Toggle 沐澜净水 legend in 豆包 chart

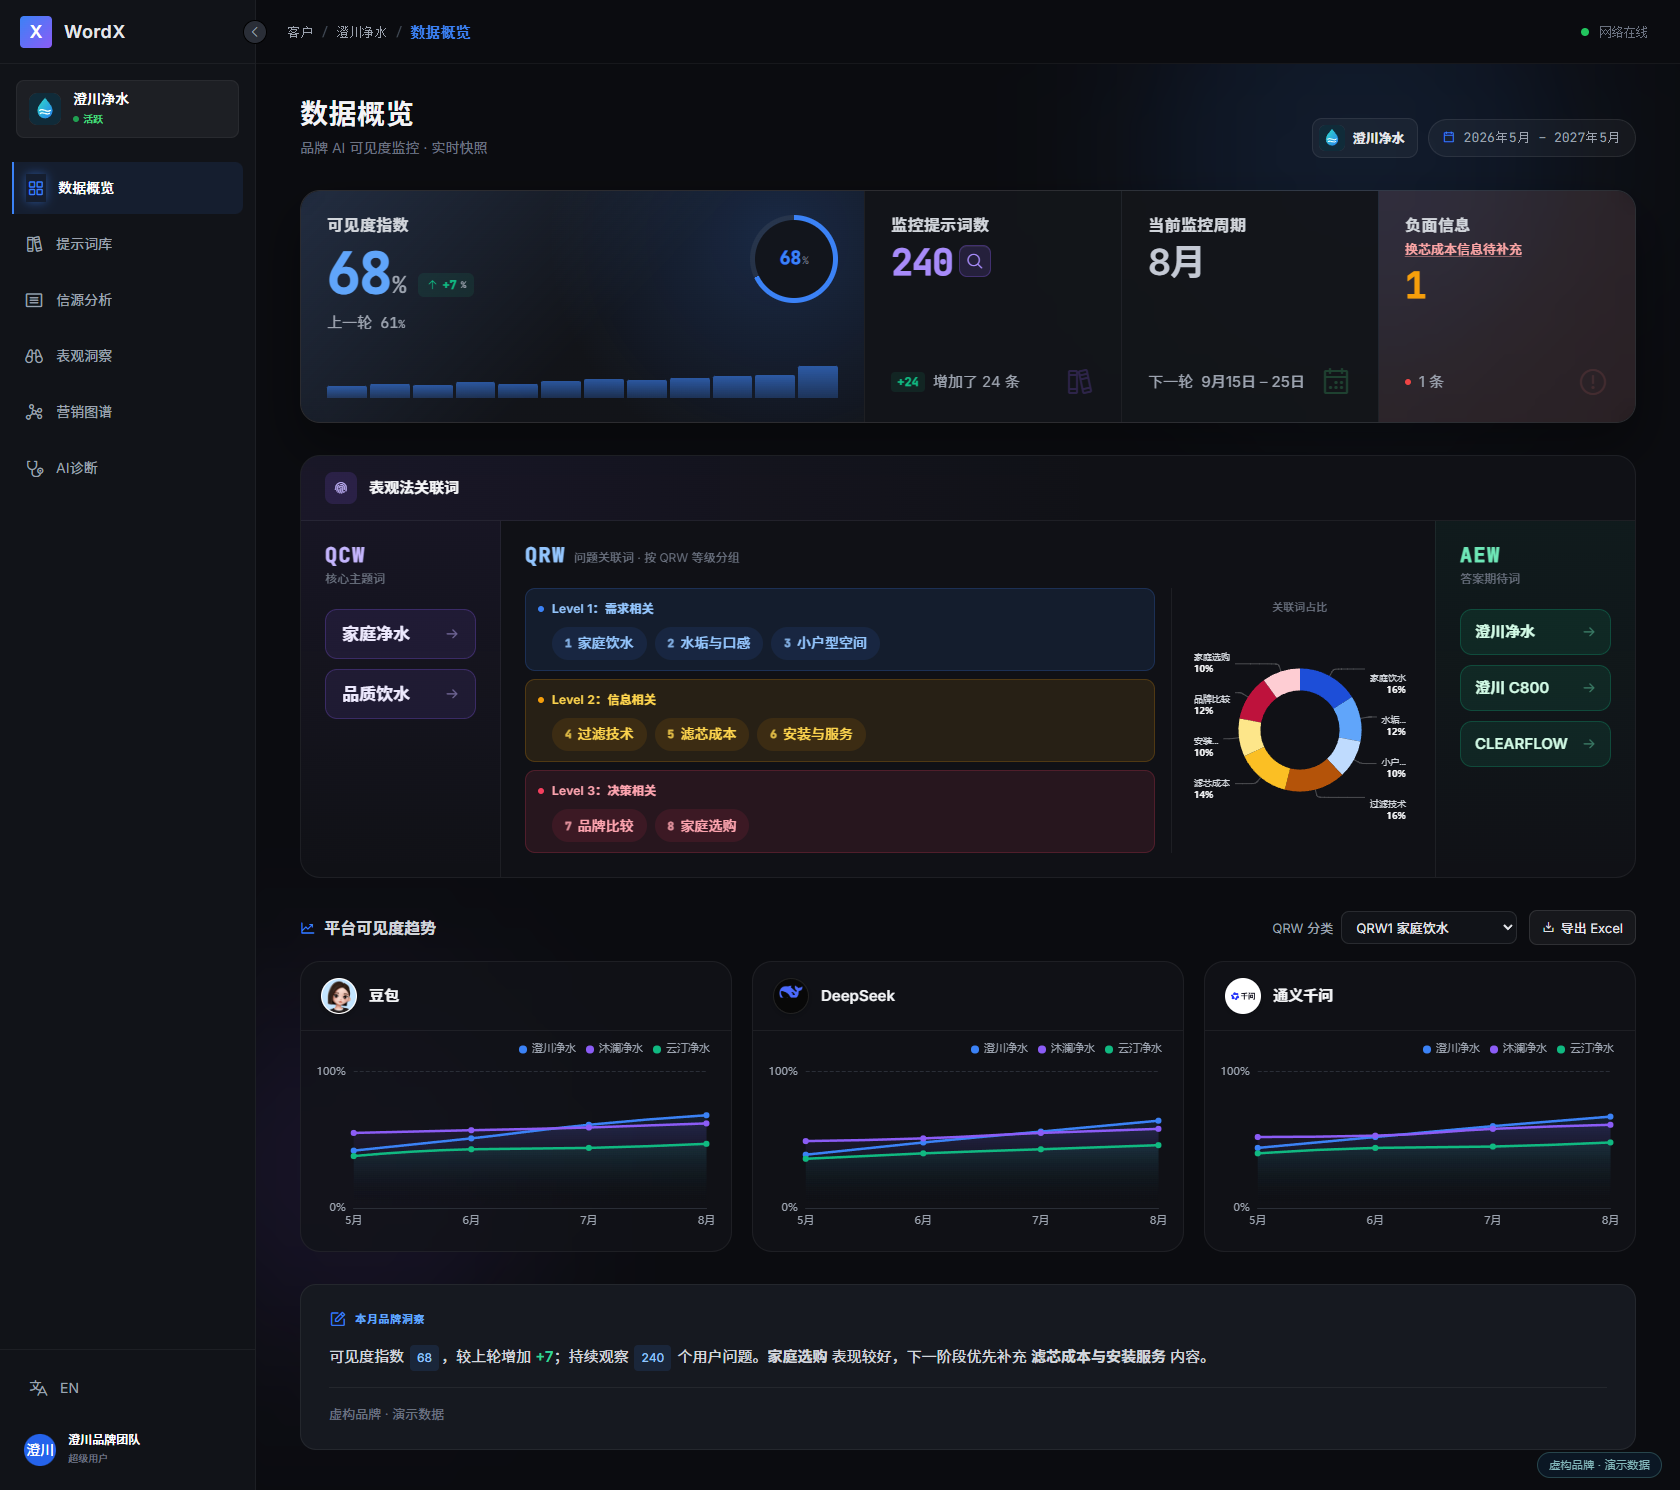point(614,1049)
